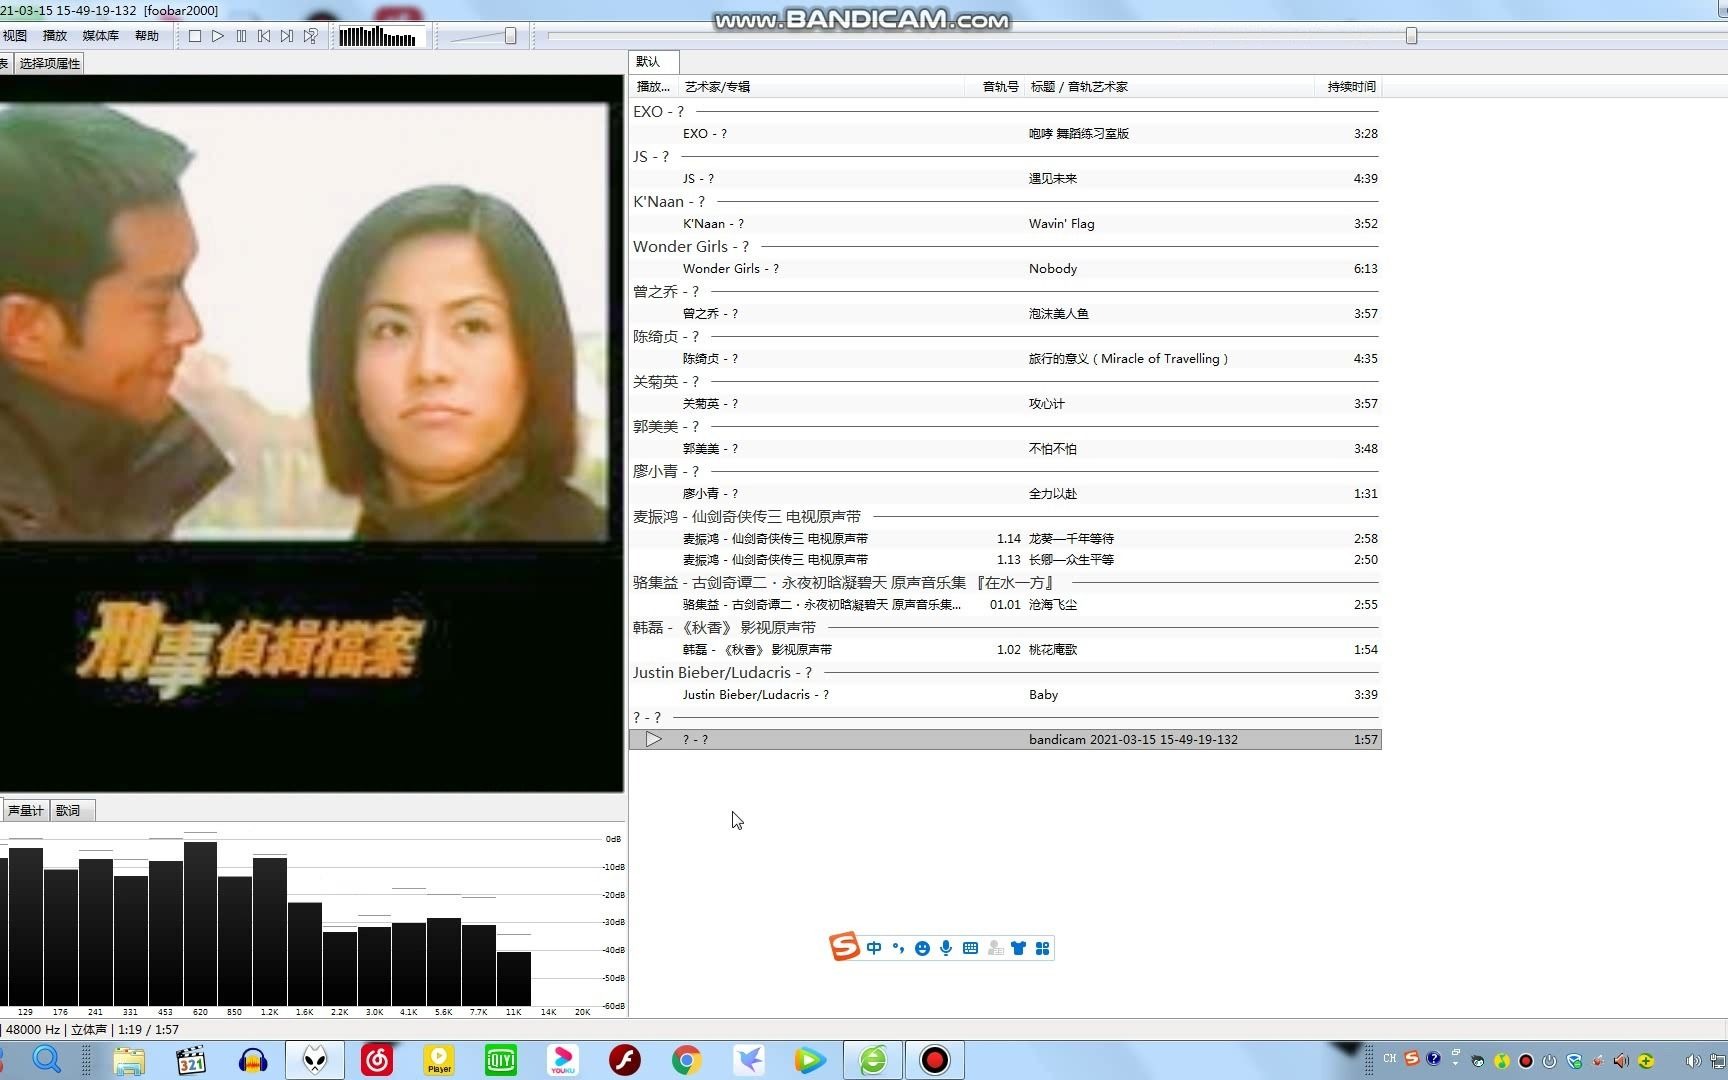
Task: Select the track 全力以赴
Action: click(1005, 494)
